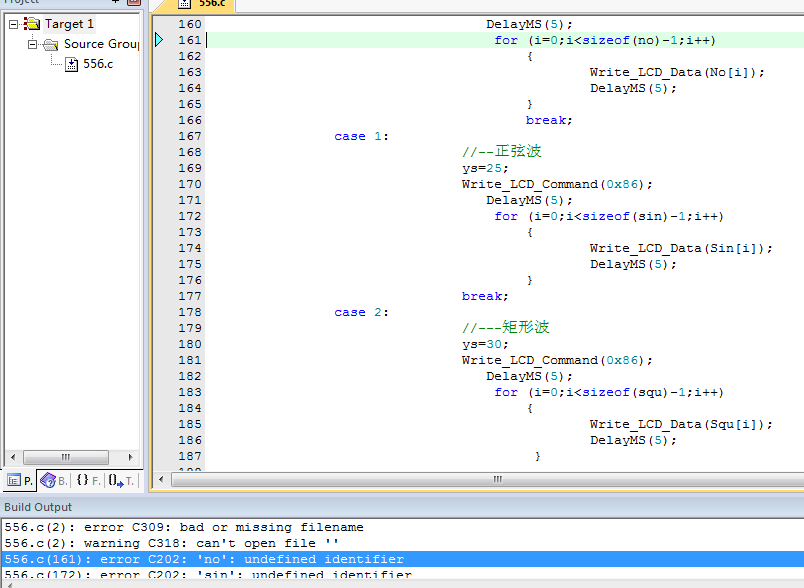Click the 'case 1:' label
The width and height of the screenshot is (804, 588).
click(361, 136)
